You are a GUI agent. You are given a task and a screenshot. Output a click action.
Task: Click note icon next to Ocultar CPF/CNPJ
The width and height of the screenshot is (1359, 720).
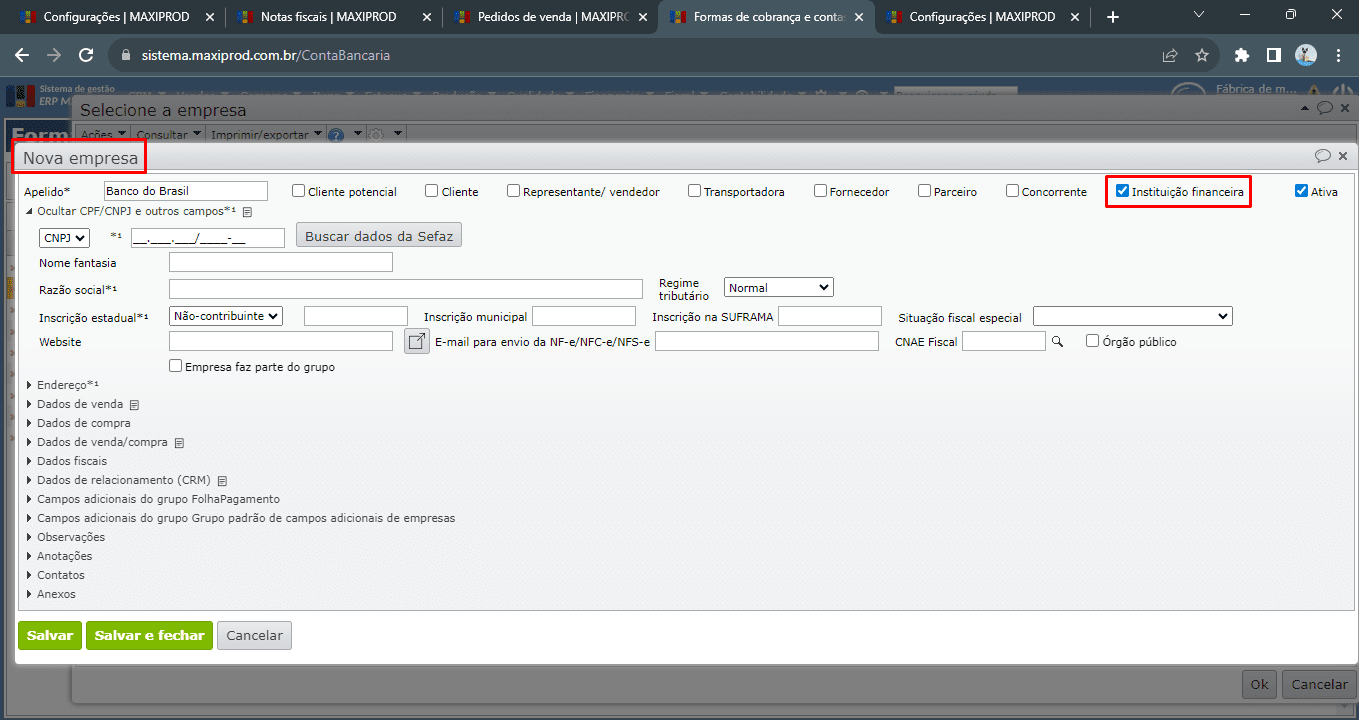click(248, 212)
